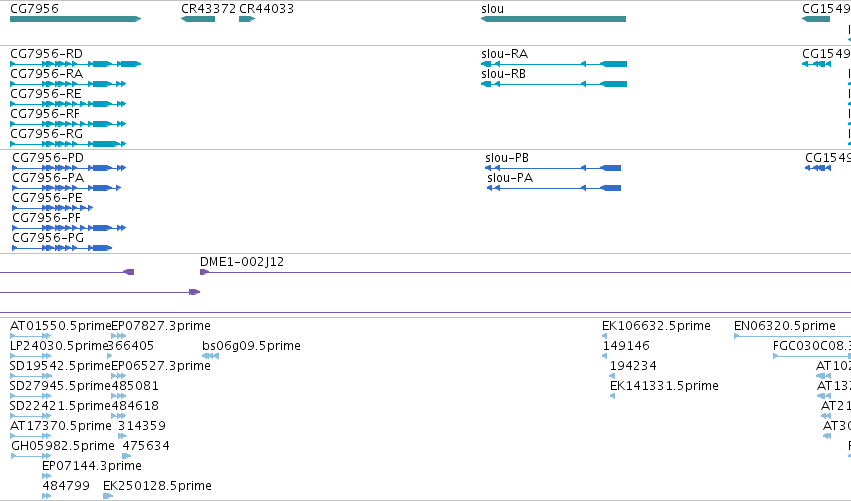Open CG7956-RF transcript label
The width and height of the screenshot is (851, 501).
45,114
